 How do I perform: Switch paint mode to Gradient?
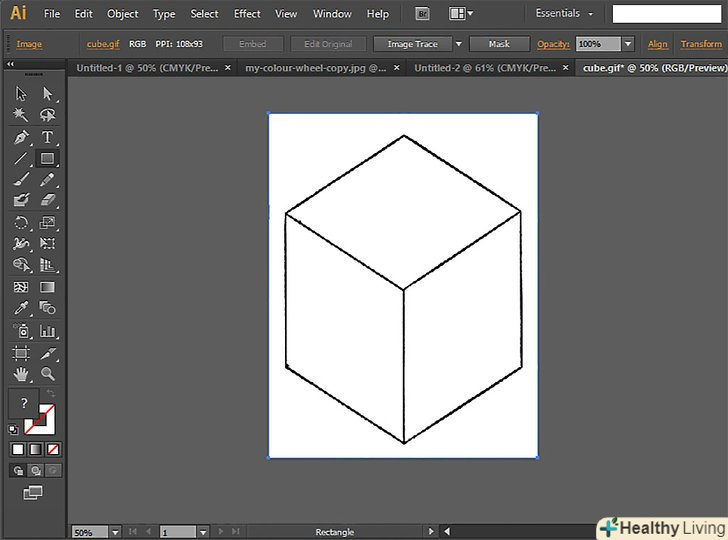click(35, 449)
